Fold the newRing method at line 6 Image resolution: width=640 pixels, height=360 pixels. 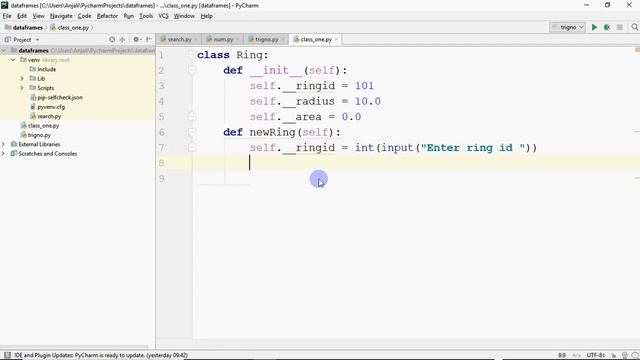[x=192, y=132]
